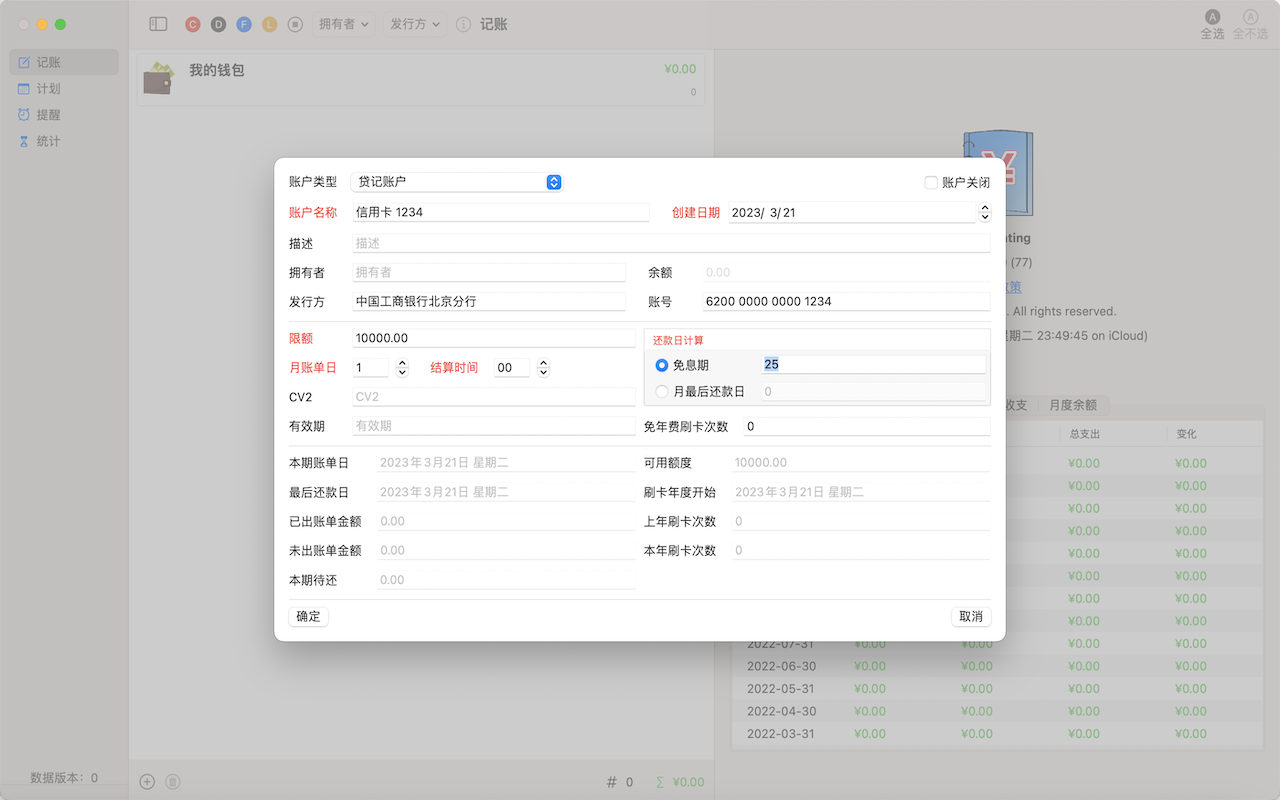The image size is (1280, 800).
Task: Select the 我的钱包 account row
Action: pyautogui.click(x=420, y=79)
